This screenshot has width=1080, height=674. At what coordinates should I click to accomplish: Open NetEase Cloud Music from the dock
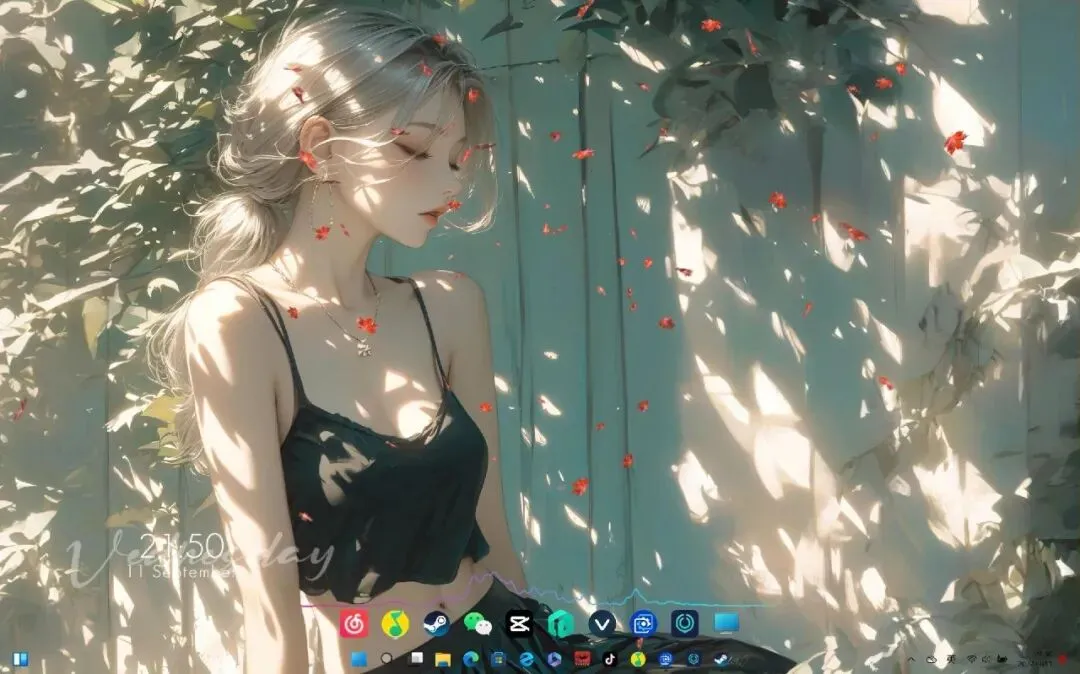[354, 623]
